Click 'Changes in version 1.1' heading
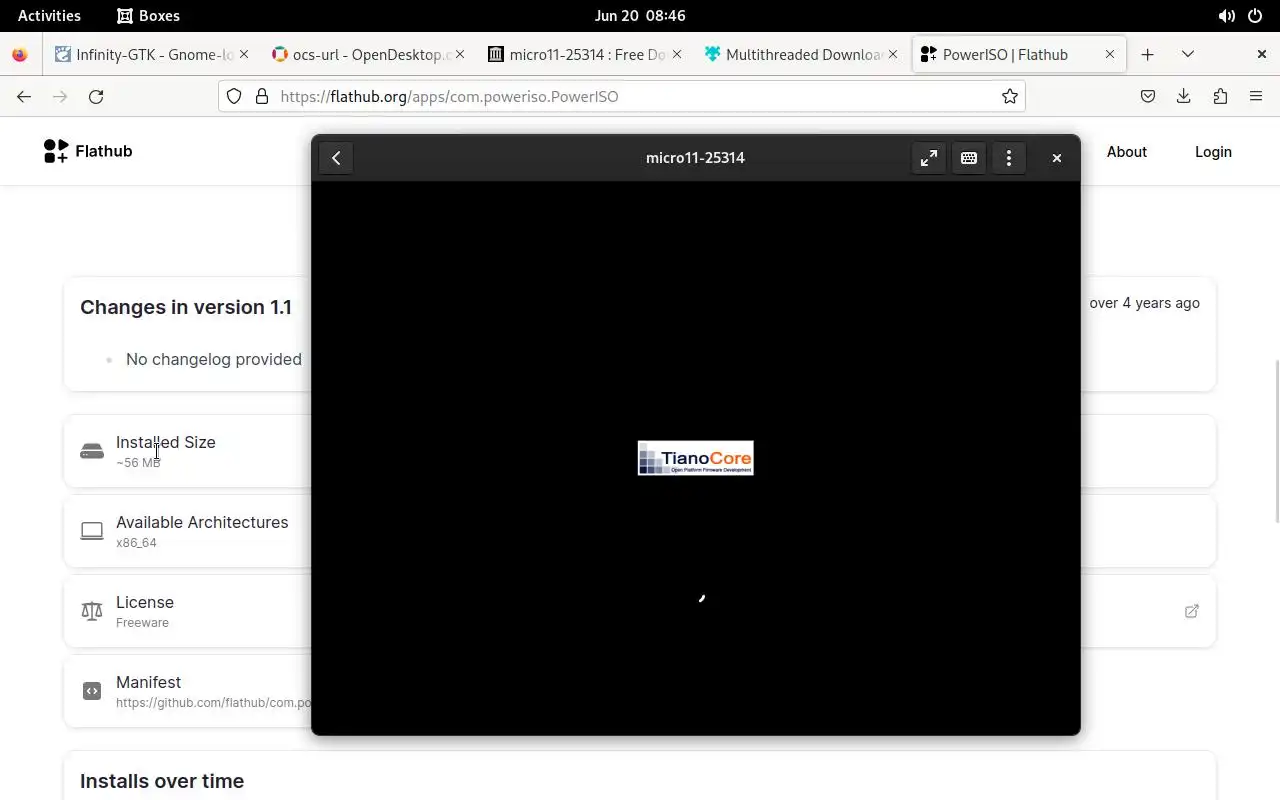The height and width of the screenshot is (800, 1280). coord(186,307)
